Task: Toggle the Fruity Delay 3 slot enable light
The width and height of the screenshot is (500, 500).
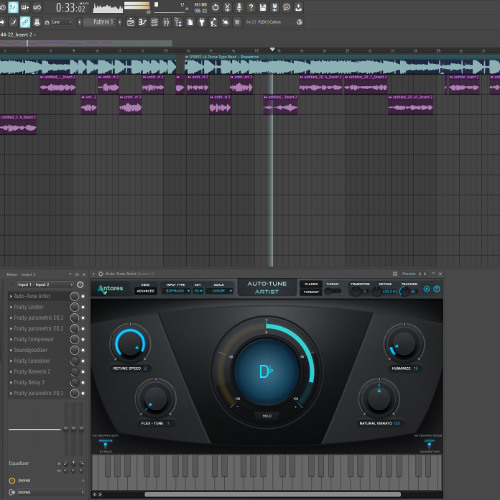Action: pos(83,382)
